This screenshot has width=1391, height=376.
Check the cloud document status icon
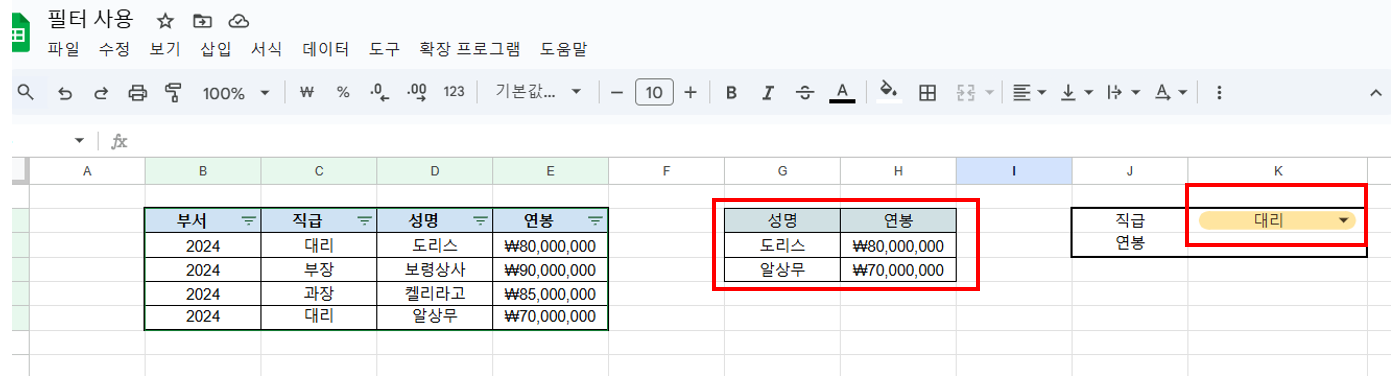click(238, 21)
